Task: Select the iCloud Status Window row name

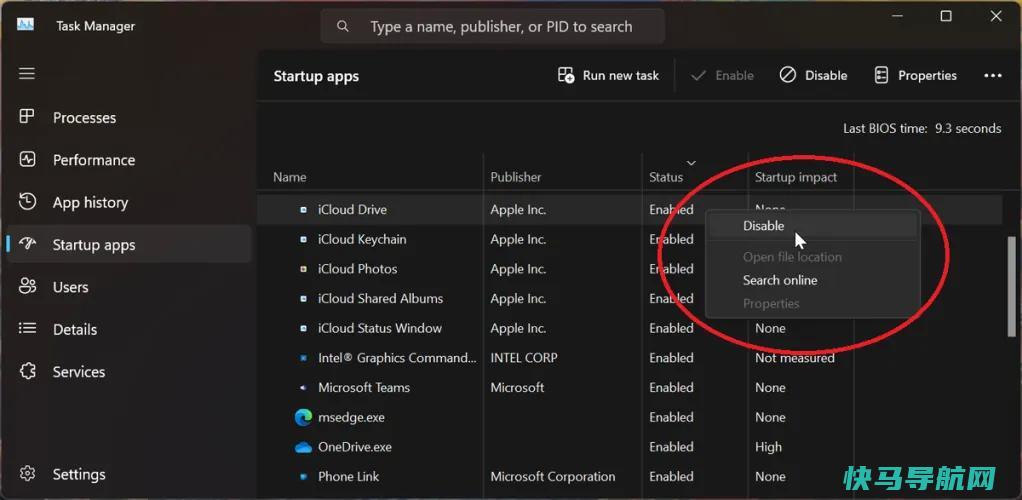Action: [x=379, y=328]
